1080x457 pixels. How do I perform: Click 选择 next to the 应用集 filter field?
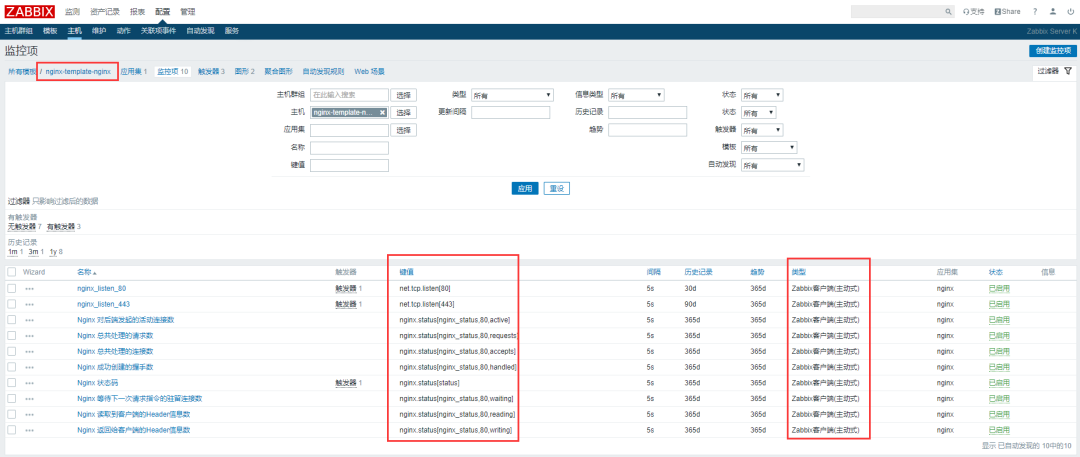point(404,130)
